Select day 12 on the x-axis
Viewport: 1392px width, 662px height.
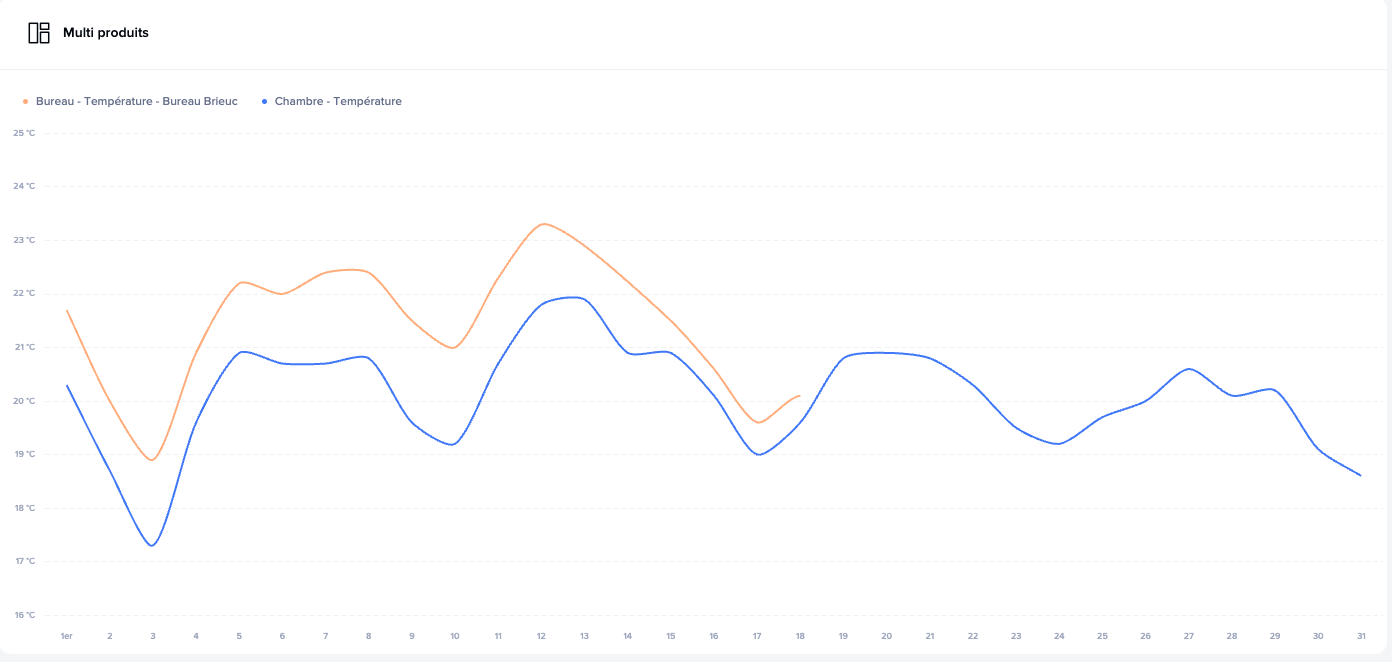[541, 636]
